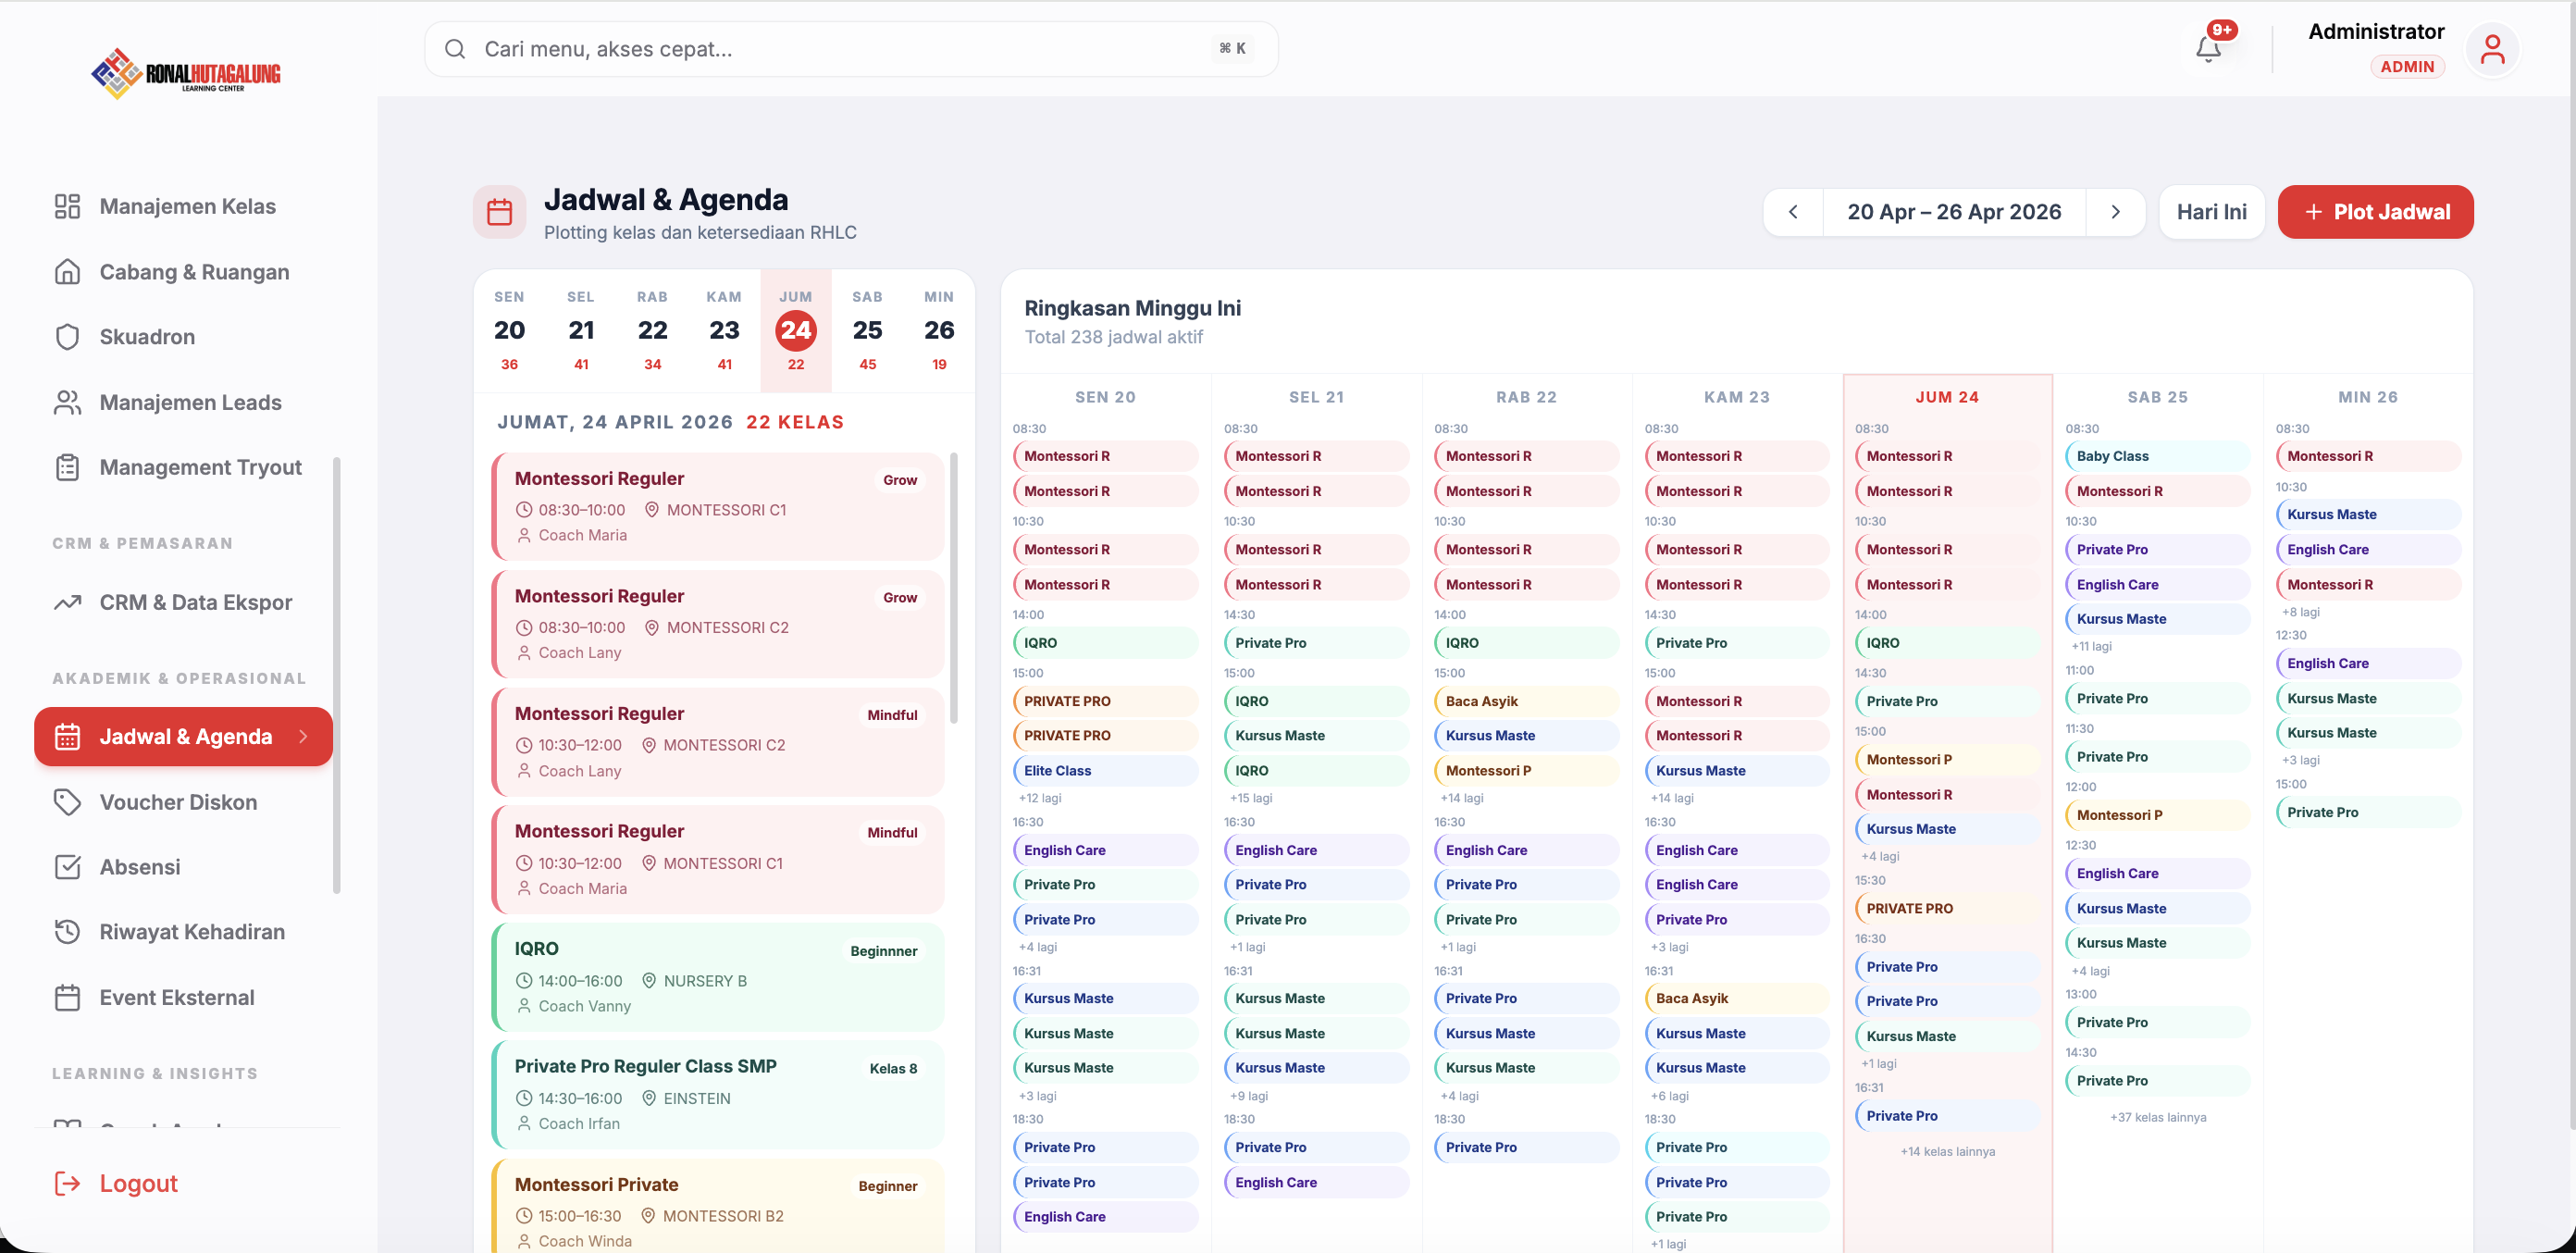
Task: Select the SAB 25 day tab
Action: click(867, 330)
